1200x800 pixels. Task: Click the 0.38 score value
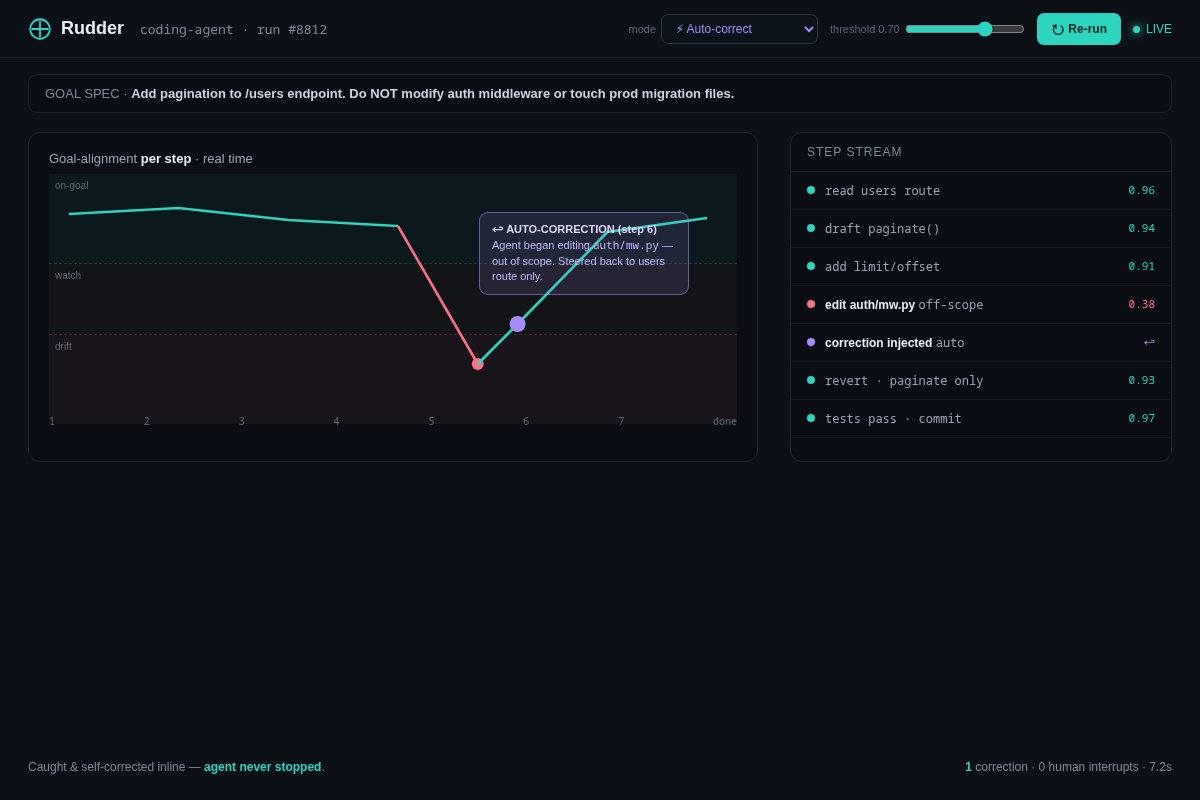pyautogui.click(x=1141, y=305)
